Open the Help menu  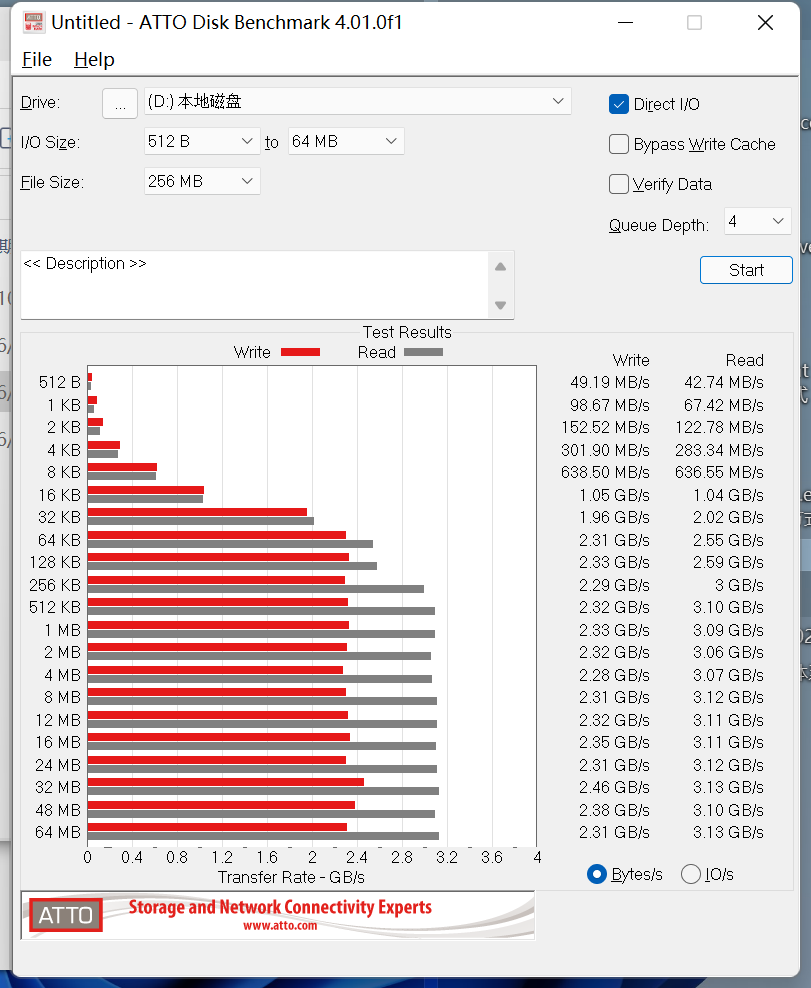[x=94, y=60]
